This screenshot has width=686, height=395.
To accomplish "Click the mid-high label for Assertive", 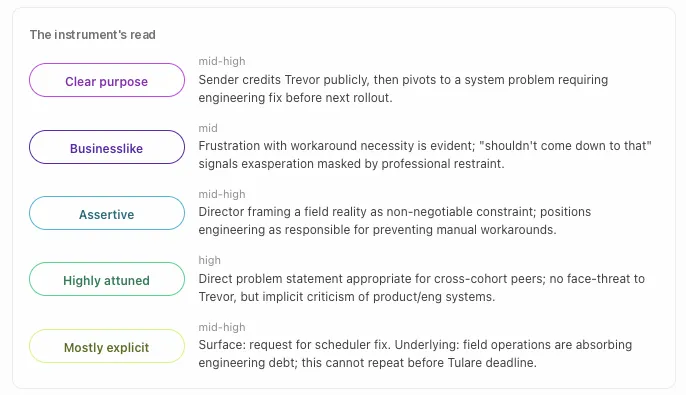I will (222, 194).
